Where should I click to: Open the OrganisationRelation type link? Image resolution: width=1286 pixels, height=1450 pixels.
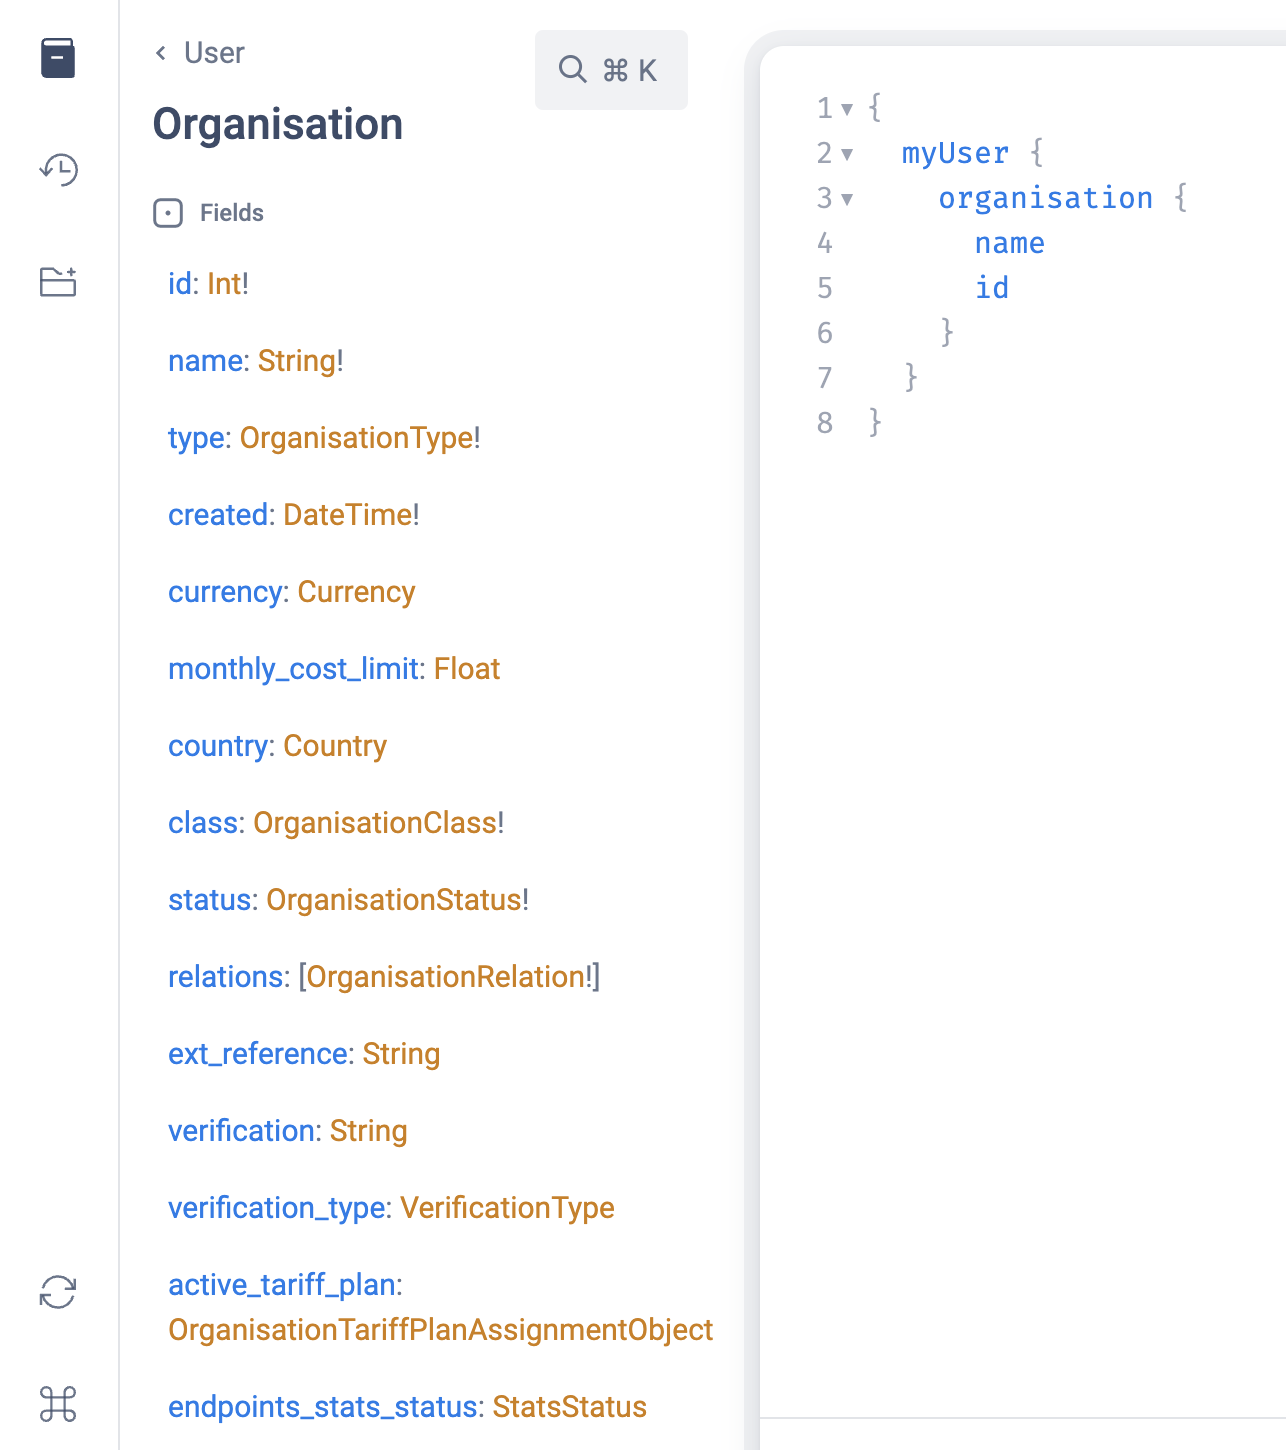(x=446, y=977)
